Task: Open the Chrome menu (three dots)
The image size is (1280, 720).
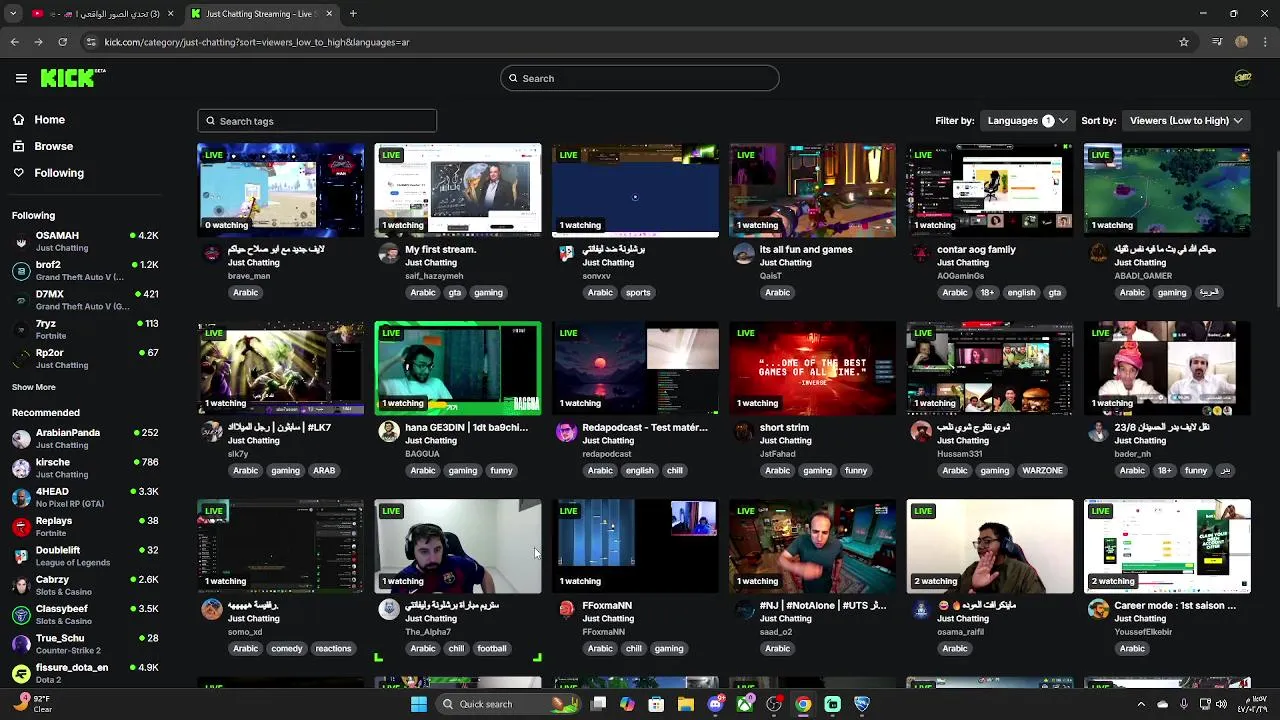Action: tap(1266, 42)
